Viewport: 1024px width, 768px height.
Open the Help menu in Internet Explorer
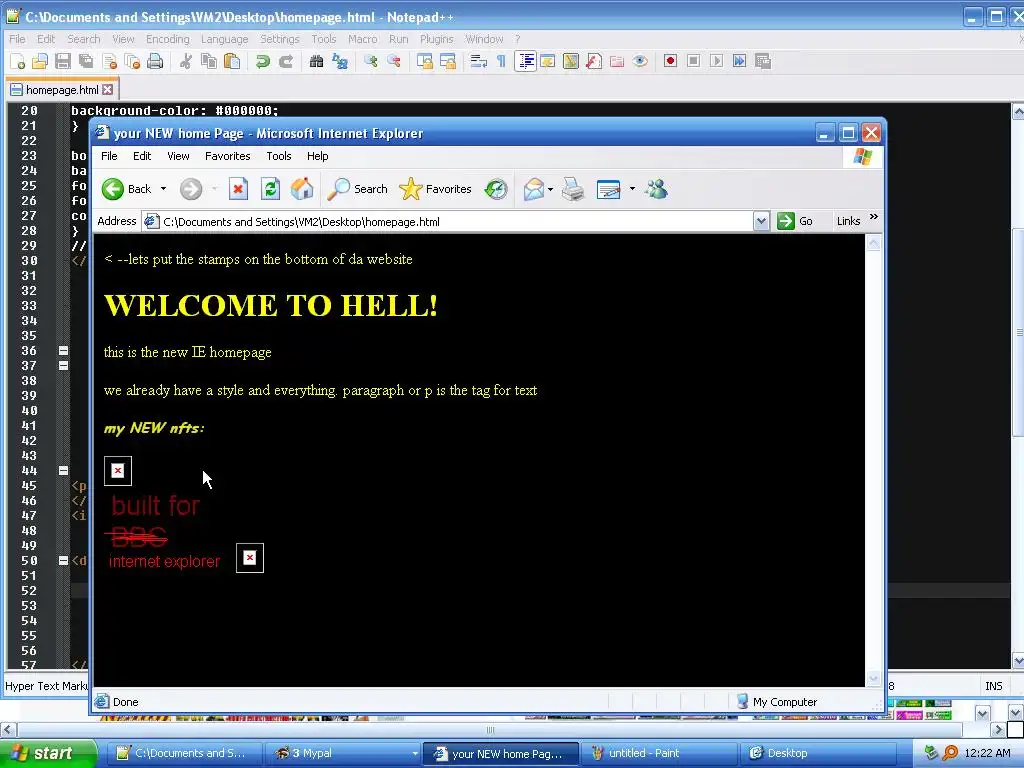(317, 156)
